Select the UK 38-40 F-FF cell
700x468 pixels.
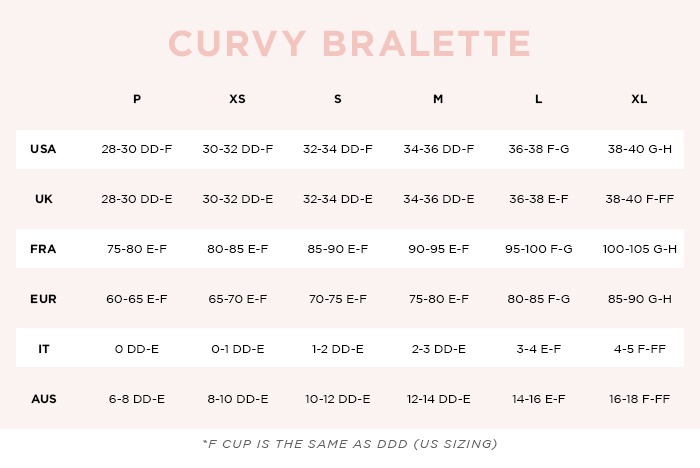639,199
